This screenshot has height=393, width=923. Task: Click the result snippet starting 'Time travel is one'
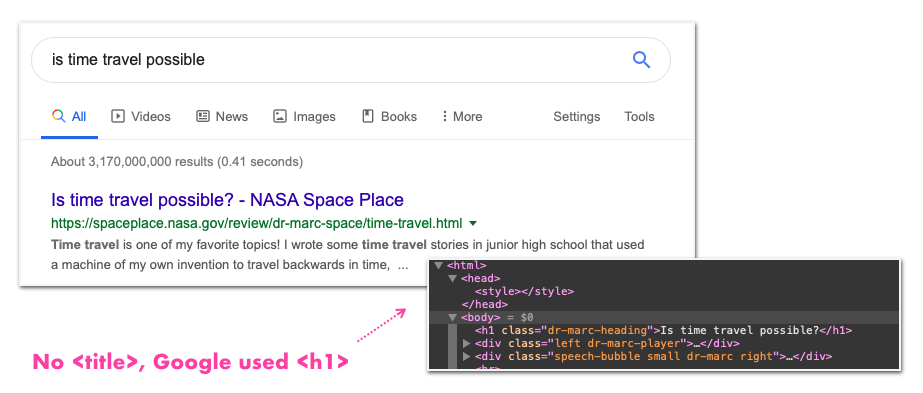click(347, 255)
